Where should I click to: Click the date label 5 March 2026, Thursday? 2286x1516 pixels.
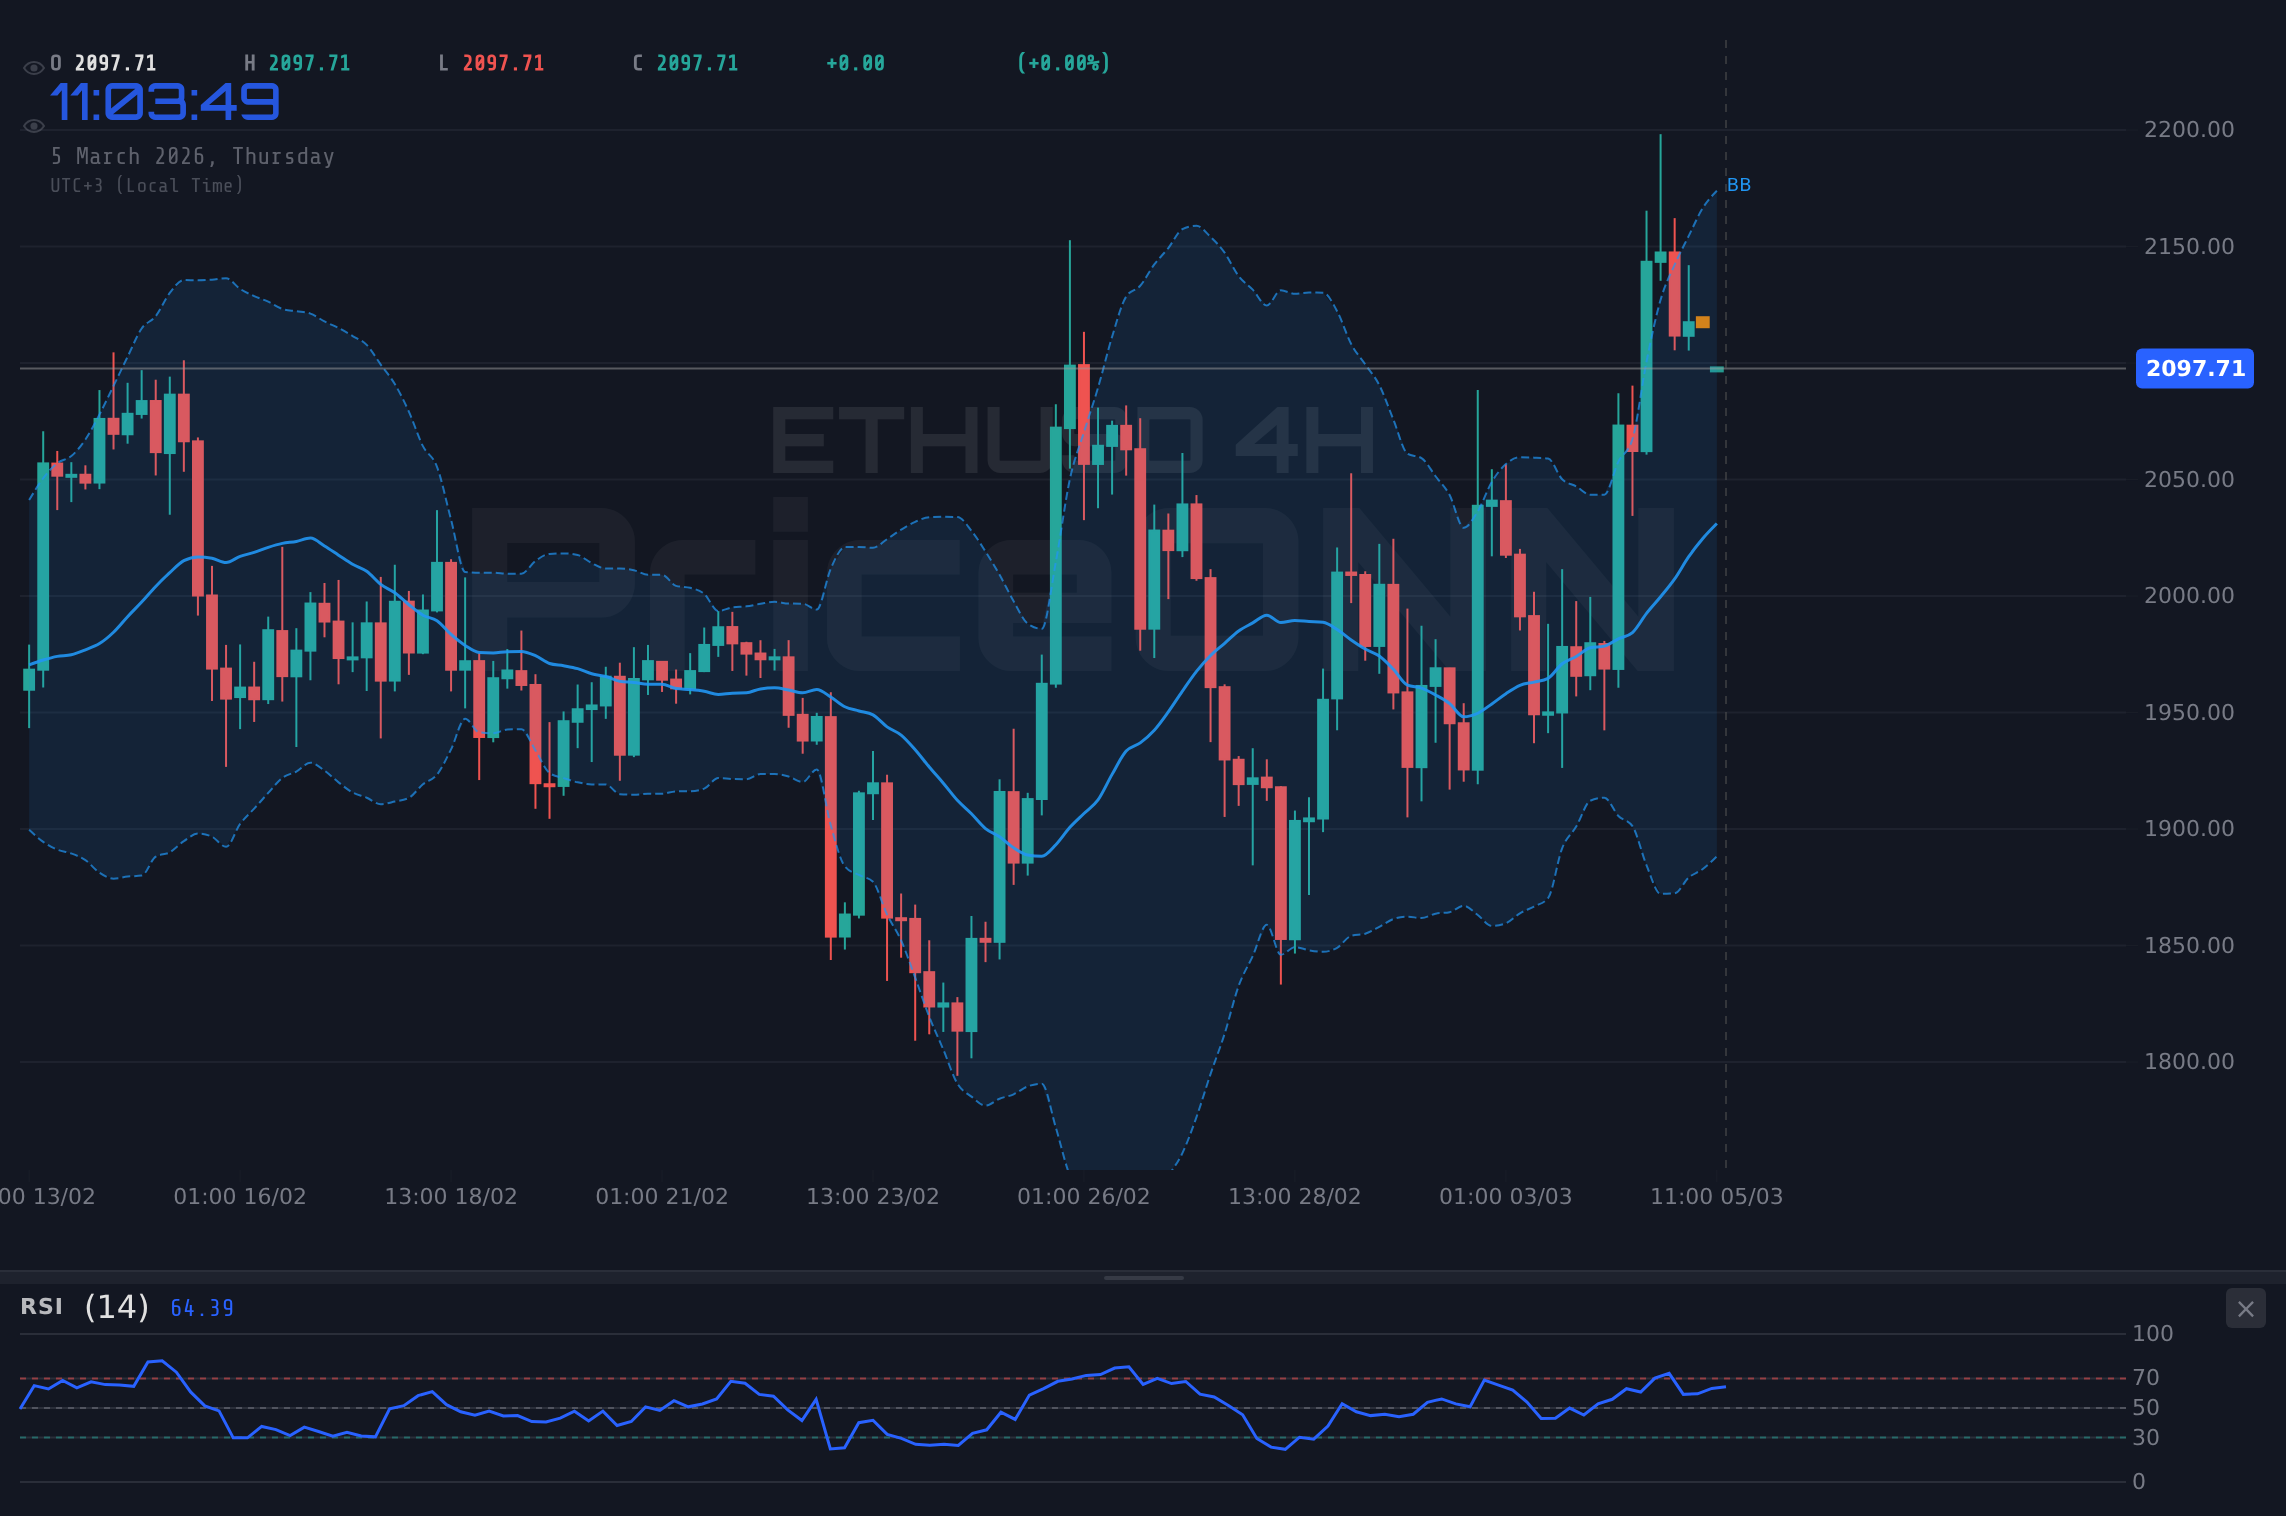(x=193, y=156)
